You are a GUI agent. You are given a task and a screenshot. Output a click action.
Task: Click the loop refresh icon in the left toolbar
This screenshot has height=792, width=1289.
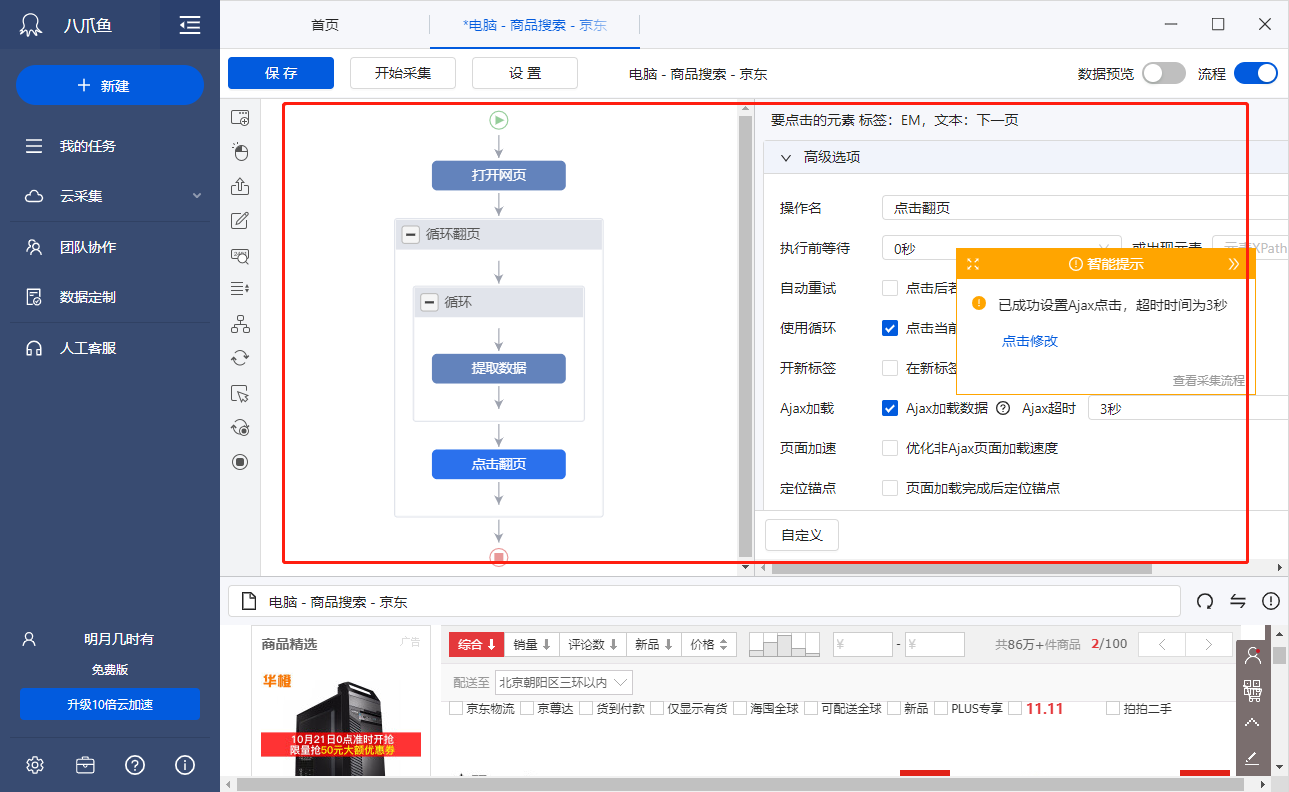(240, 357)
